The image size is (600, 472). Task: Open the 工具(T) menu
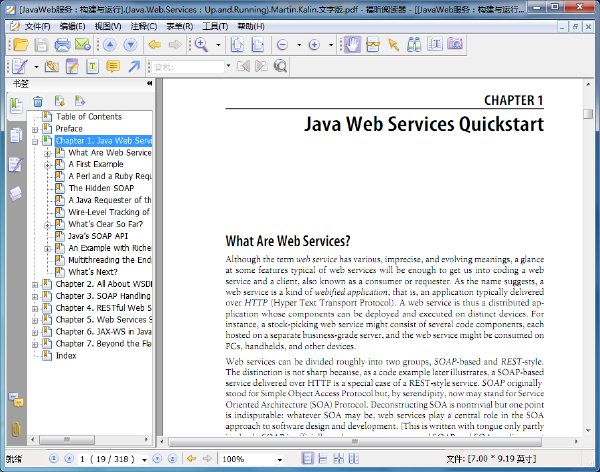tap(215, 26)
